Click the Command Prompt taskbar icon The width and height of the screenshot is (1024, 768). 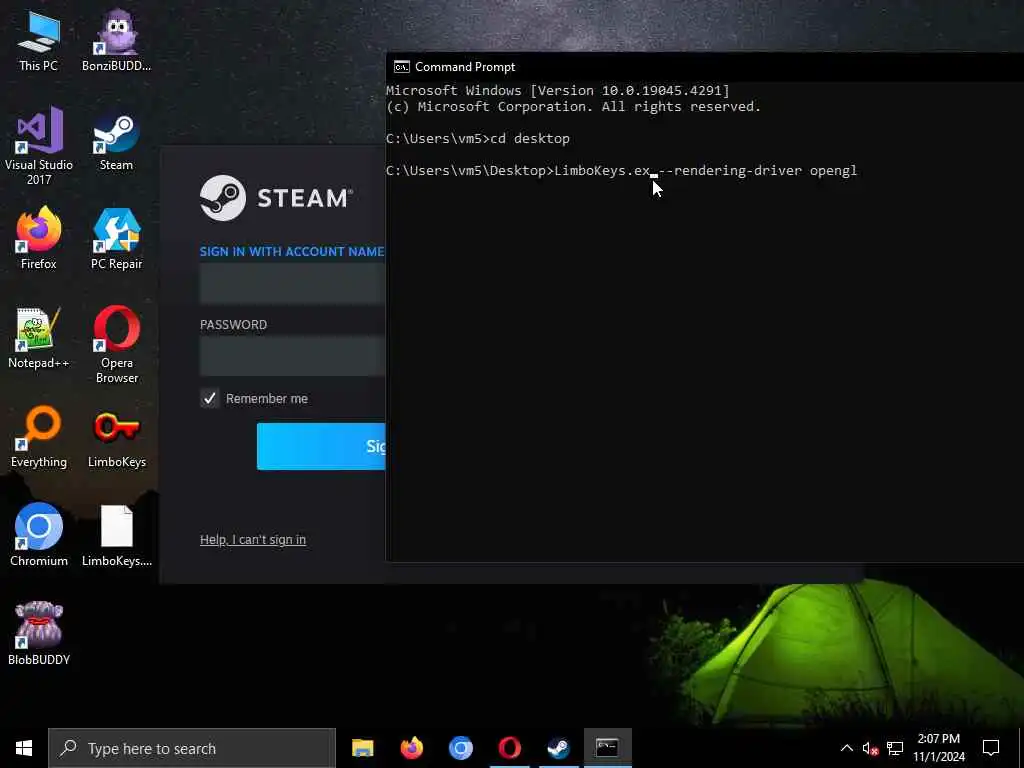(x=607, y=748)
